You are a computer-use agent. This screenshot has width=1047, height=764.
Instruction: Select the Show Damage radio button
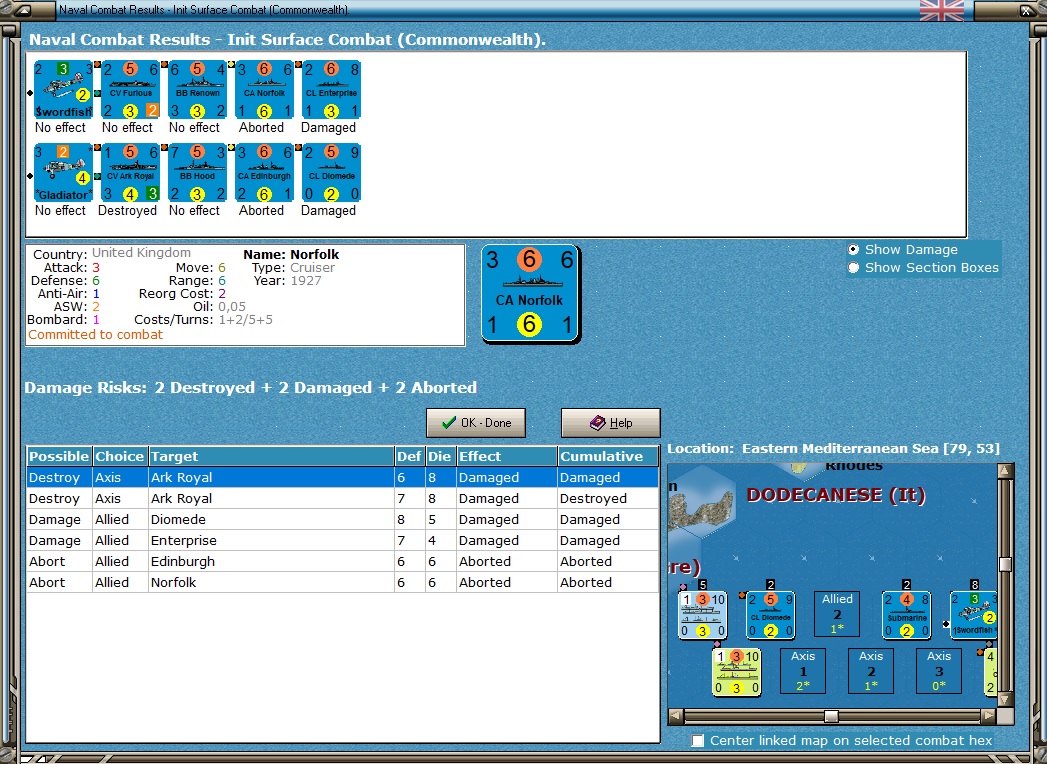(853, 250)
